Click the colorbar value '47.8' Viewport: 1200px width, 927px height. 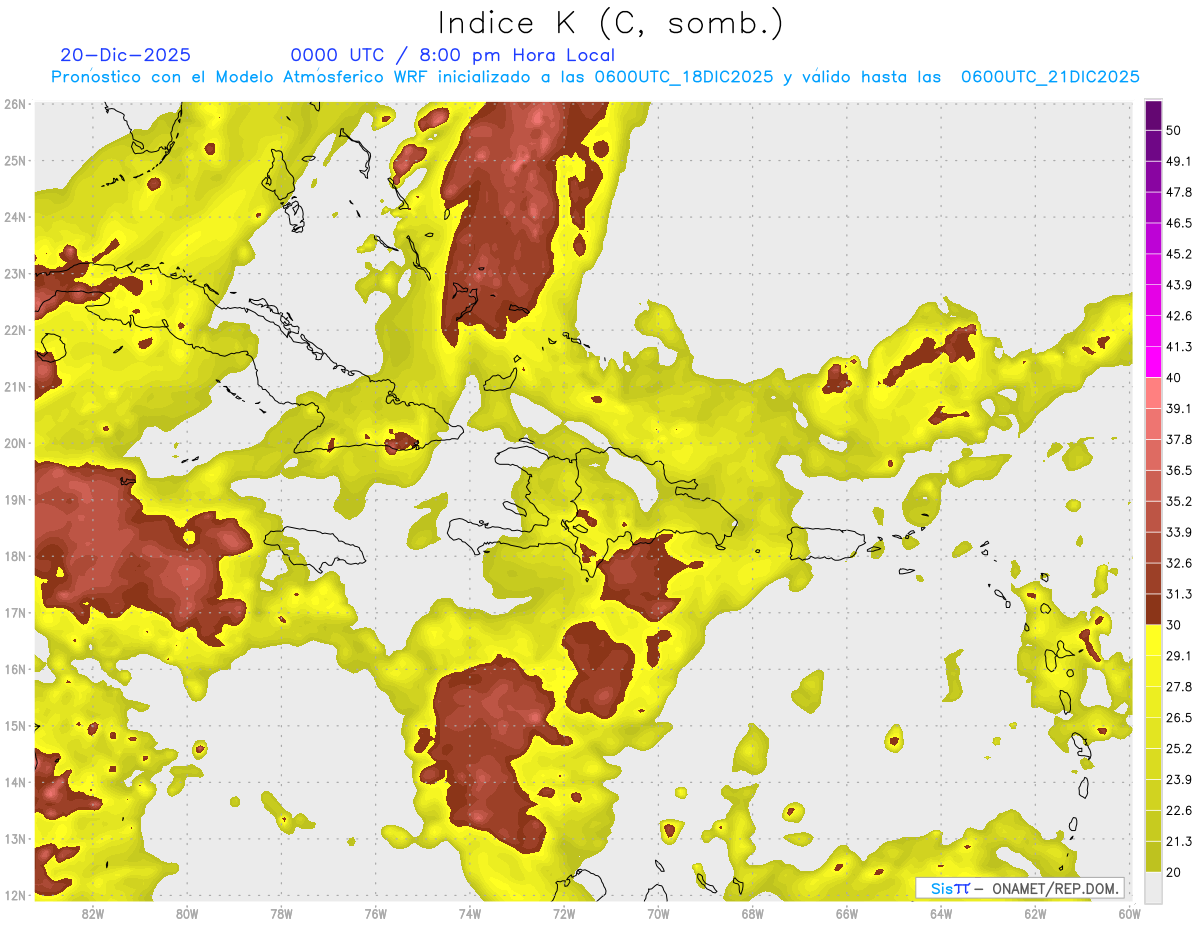pyautogui.click(x=1179, y=192)
